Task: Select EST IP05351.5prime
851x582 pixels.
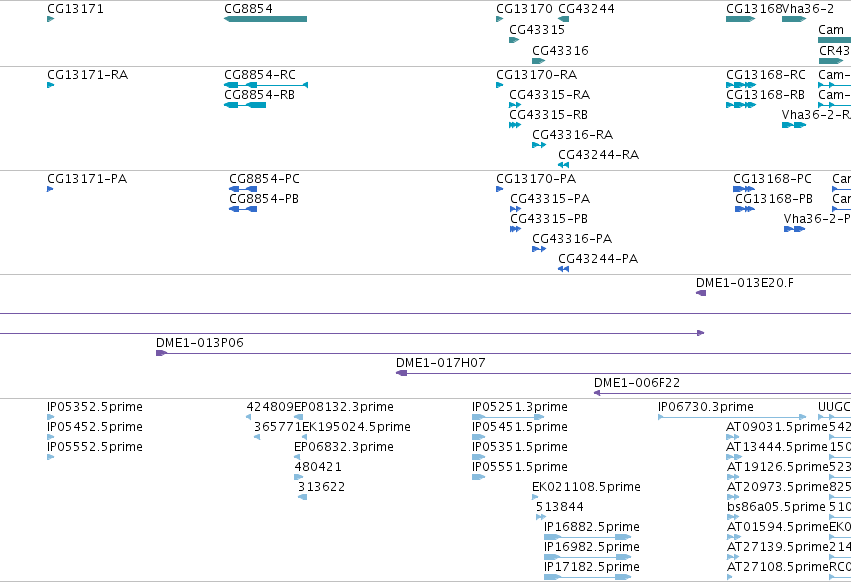Action: (x=520, y=447)
